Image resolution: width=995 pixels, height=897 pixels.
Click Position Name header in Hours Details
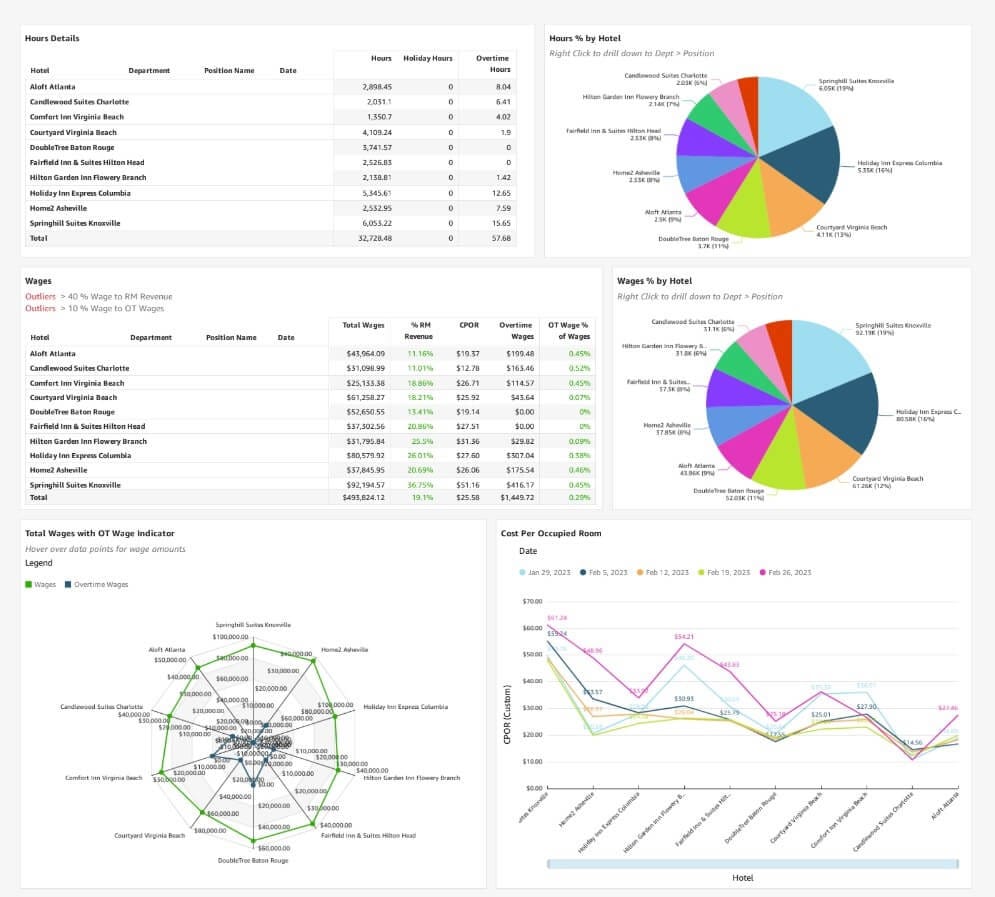pyautogui.click(x=229, y=70)
